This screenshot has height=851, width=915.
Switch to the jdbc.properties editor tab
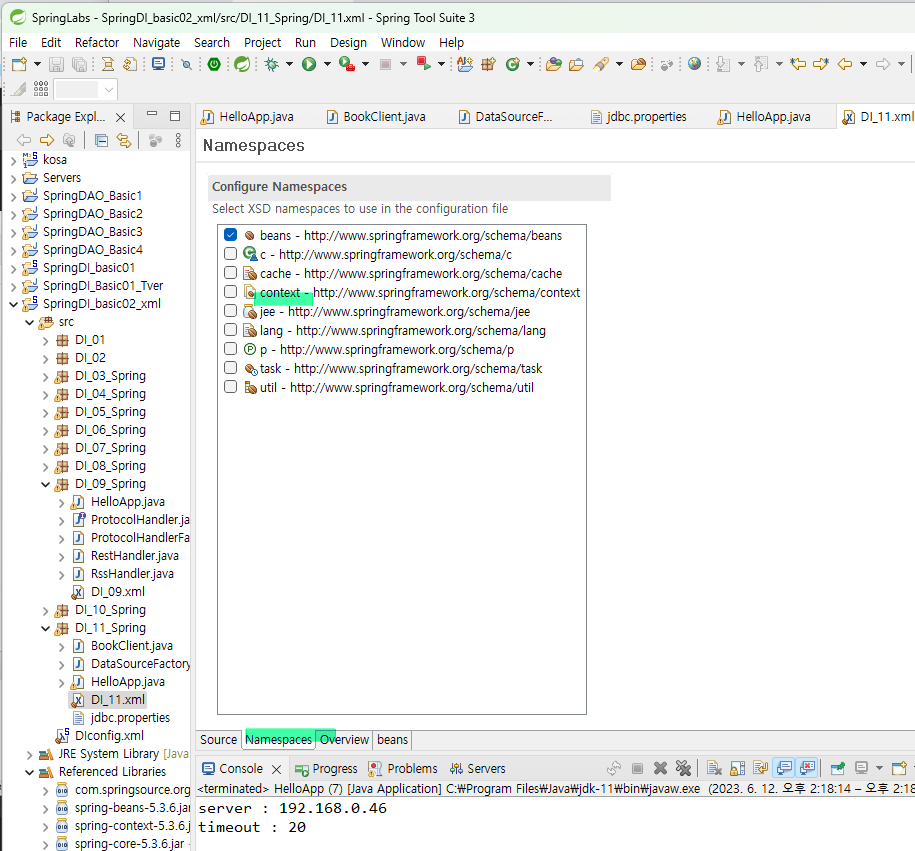click(x=638, y=117)
